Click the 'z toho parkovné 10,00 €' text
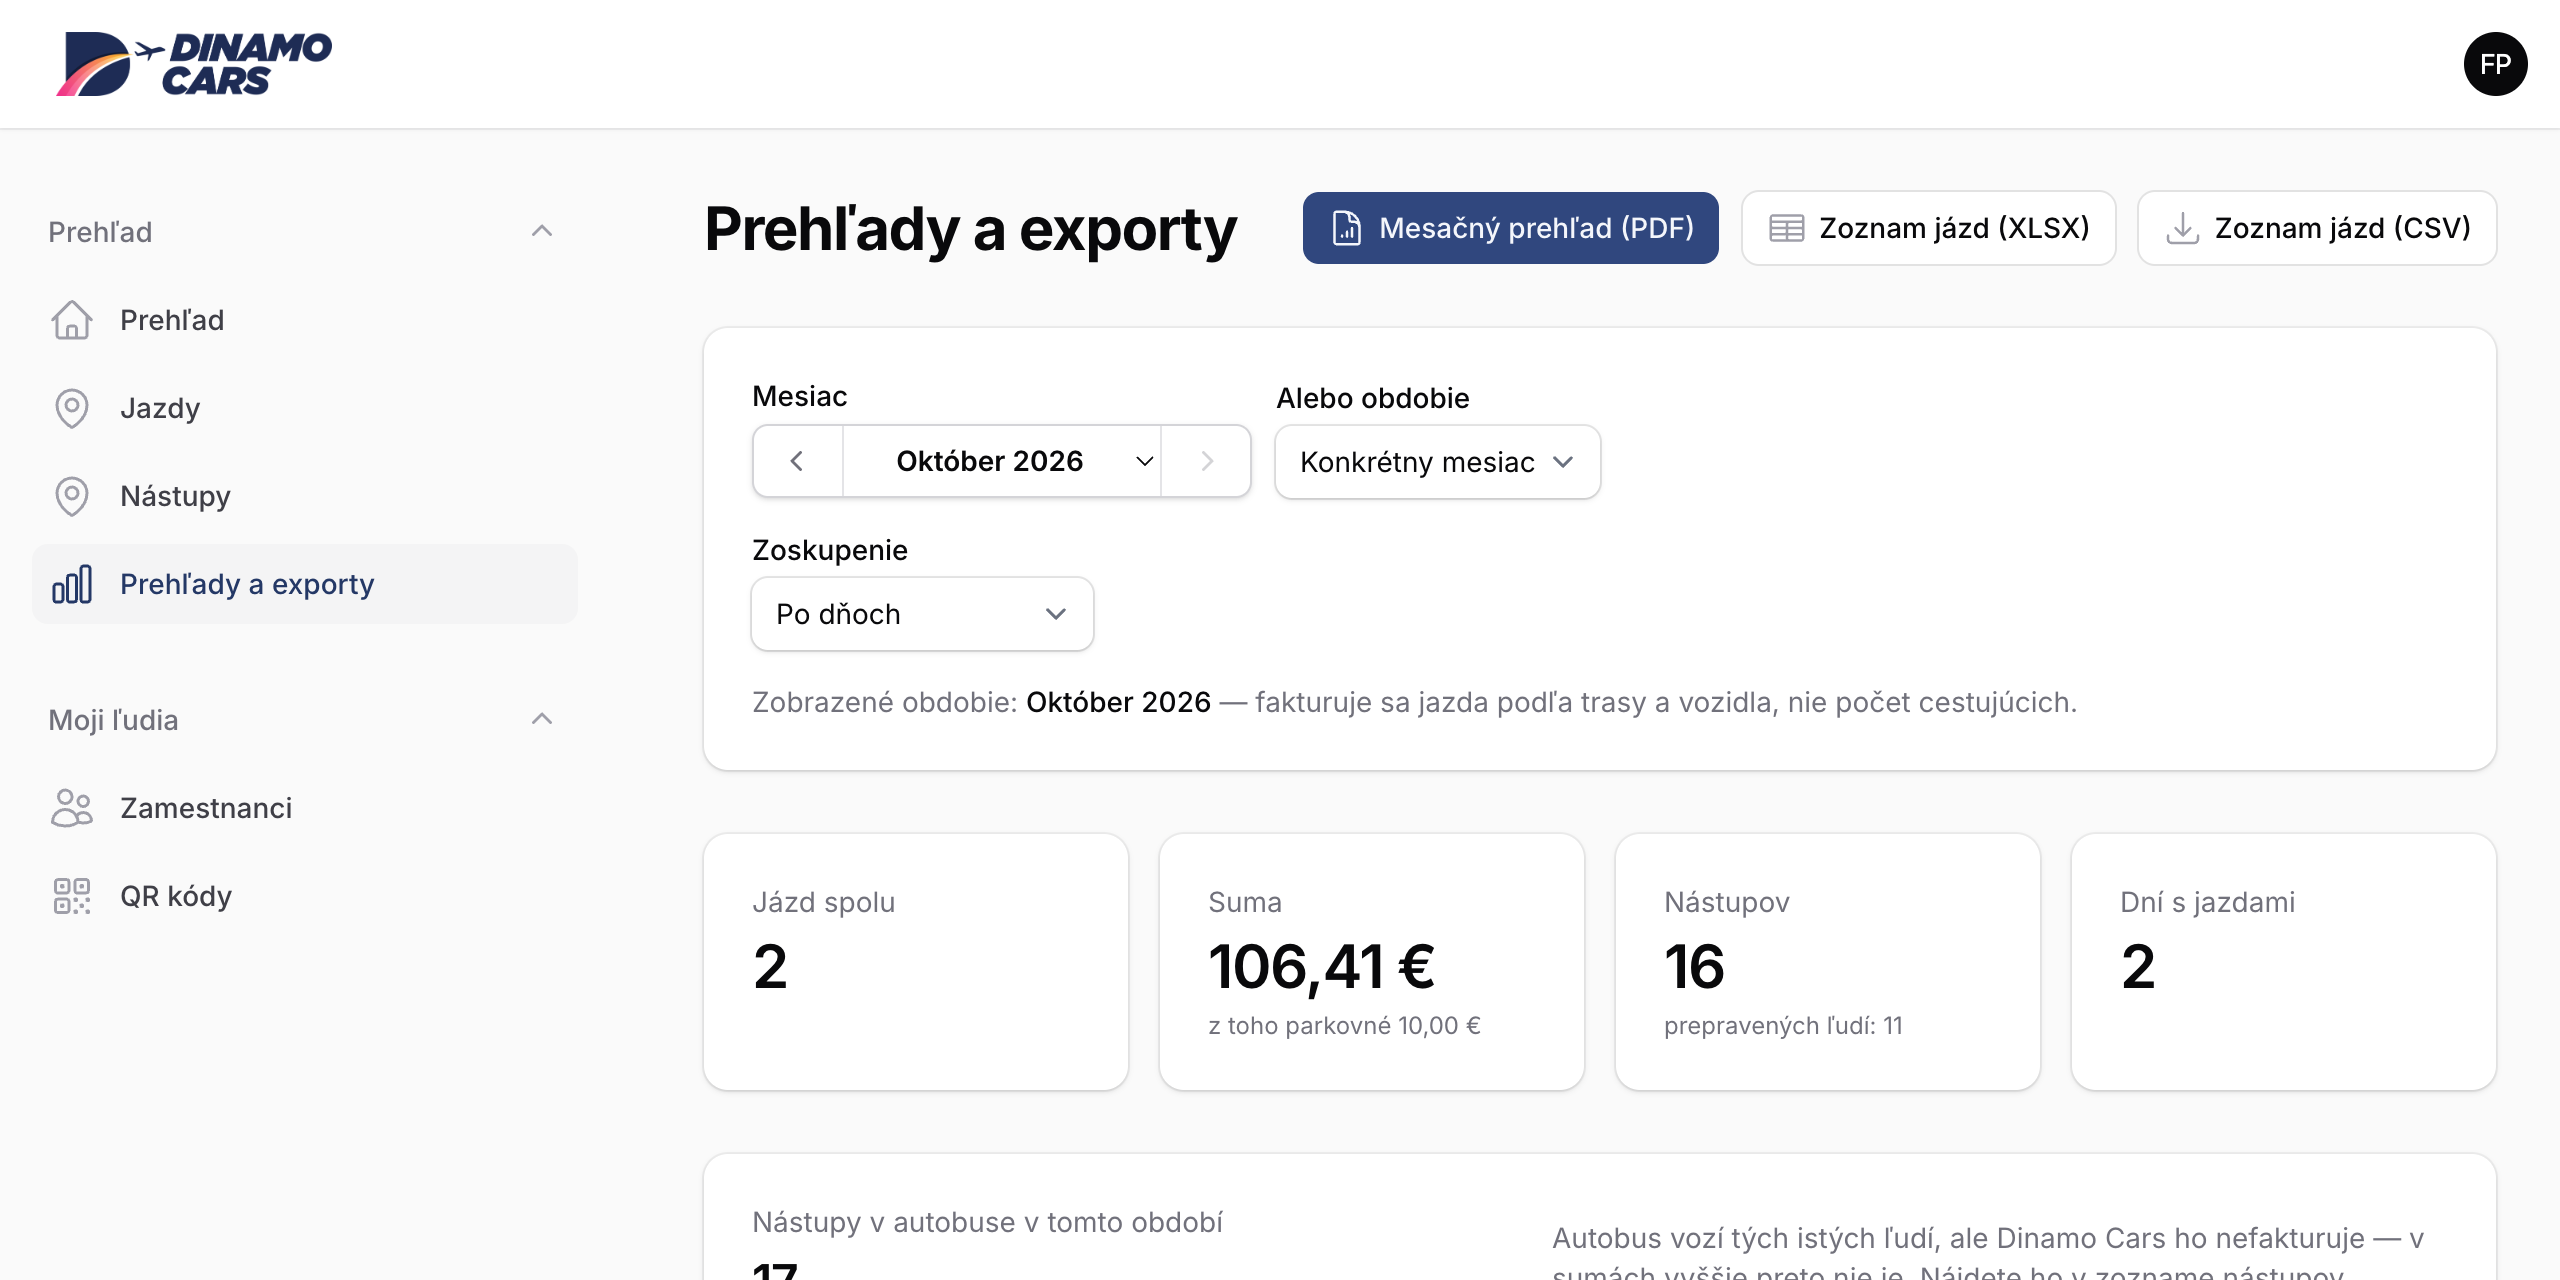The width and height of the screenshot is (2560, 1280). [1344, 1026]
